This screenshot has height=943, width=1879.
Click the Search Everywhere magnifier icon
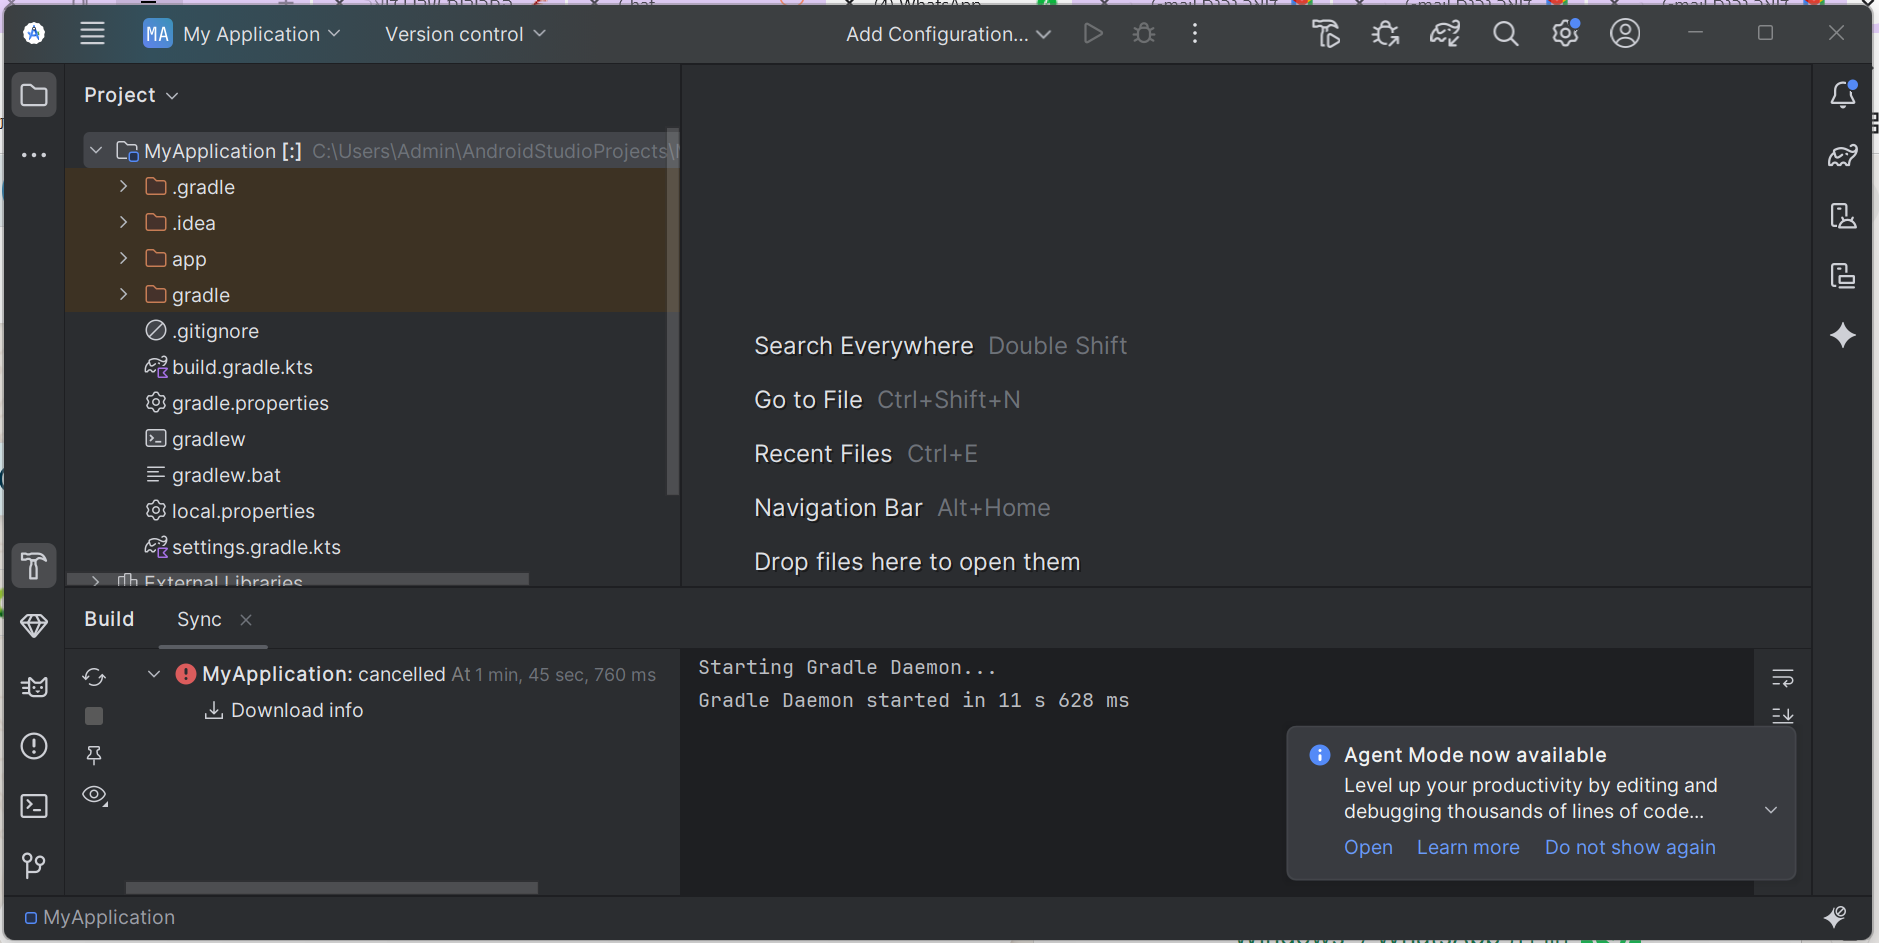[1505, 34]
